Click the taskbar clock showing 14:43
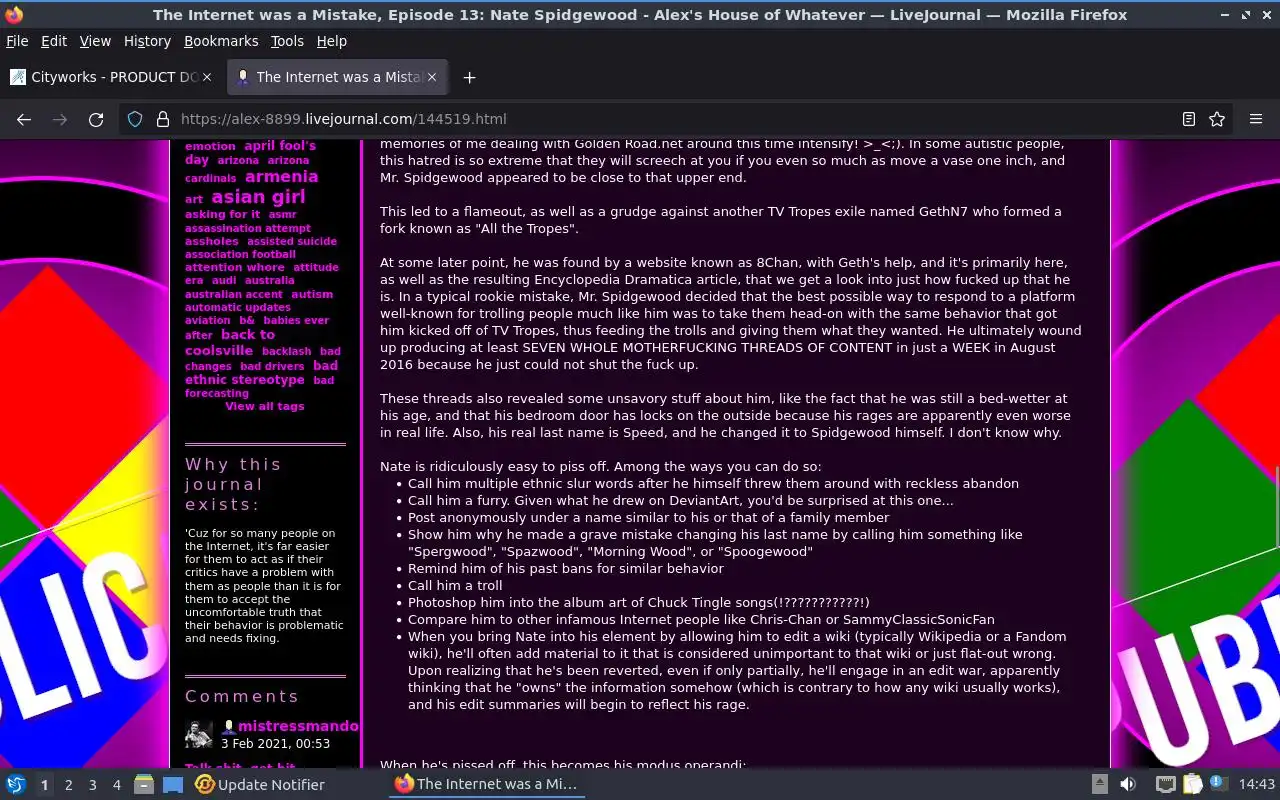The image size is (1280, 800). pyautogui.click(x=1256, y=784)
